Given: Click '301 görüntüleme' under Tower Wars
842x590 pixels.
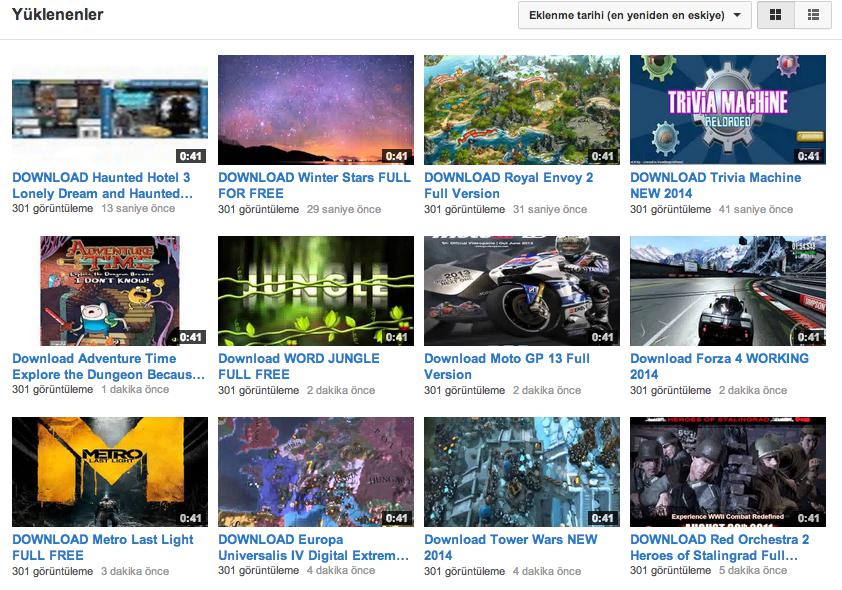Looking at the screenshot, I should pyautogui.click(x=464, y=571).
